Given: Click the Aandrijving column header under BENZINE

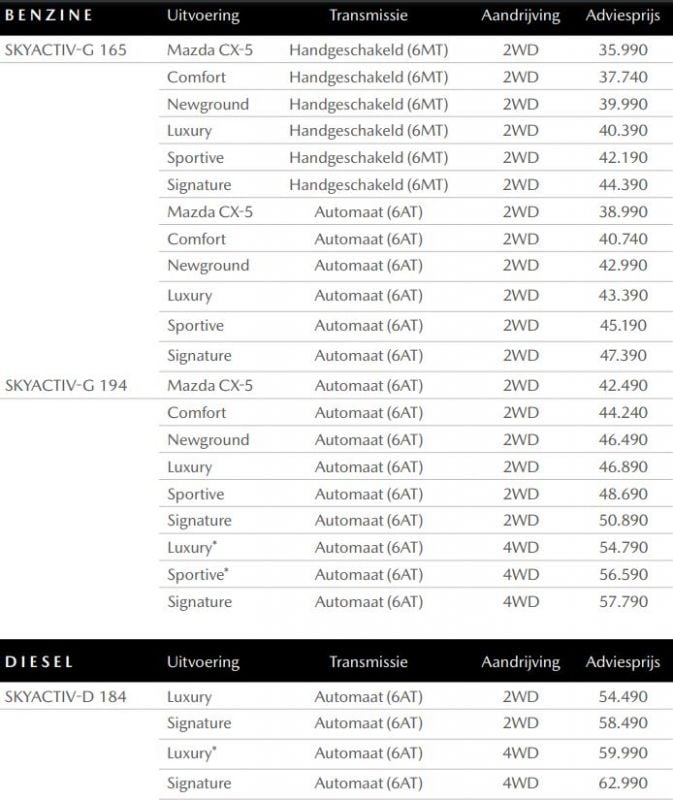Looking at the screenshot, I should 520,16.
